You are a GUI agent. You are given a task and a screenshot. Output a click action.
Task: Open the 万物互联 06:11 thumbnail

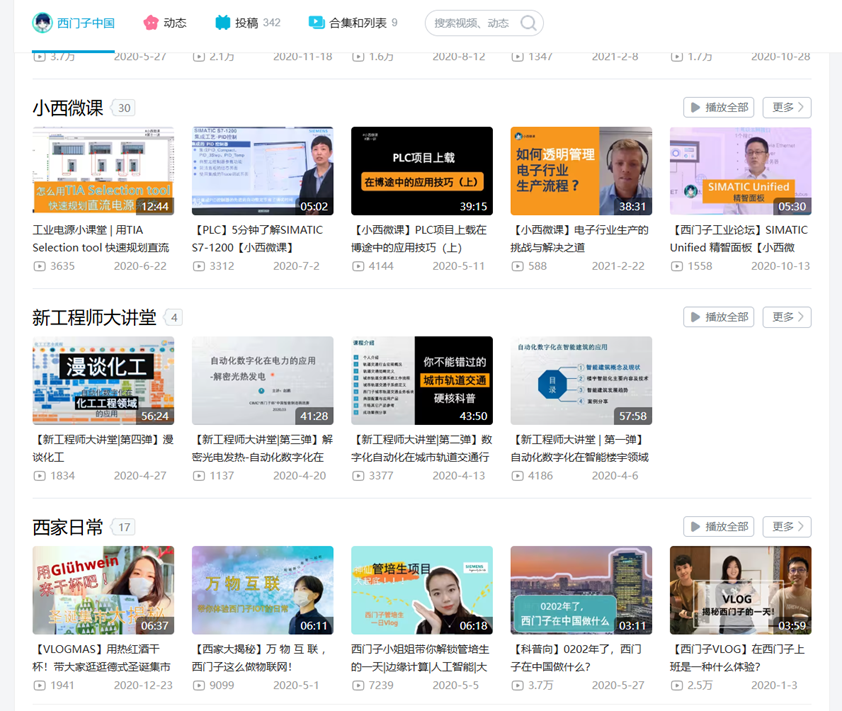263,590
